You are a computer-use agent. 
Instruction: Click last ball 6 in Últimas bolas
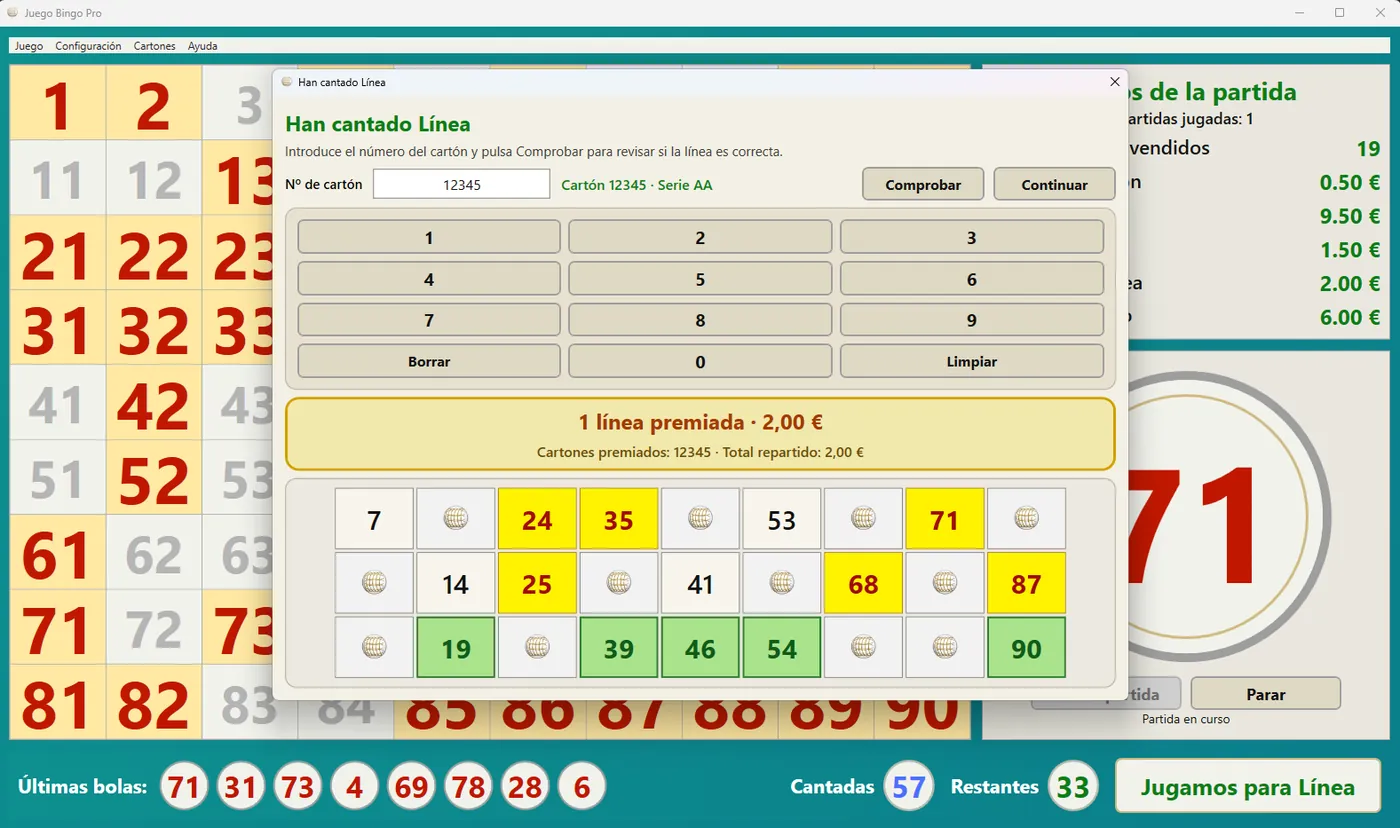[x=582, y=787]
